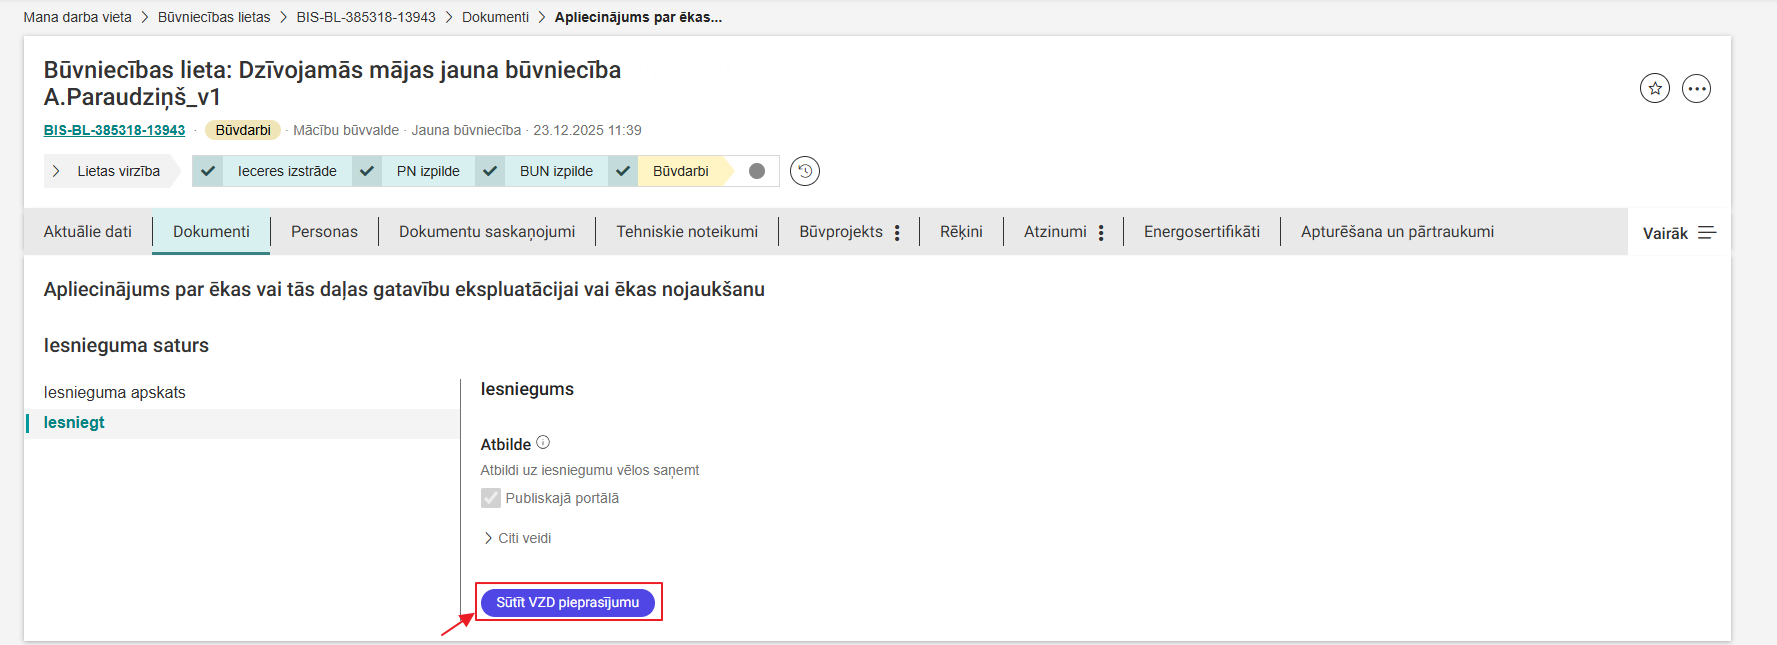This screenshot has height=645, width=1777.
Task: Open case link BIS-BL-385318-13943 under title
Action: pos(114,130)
